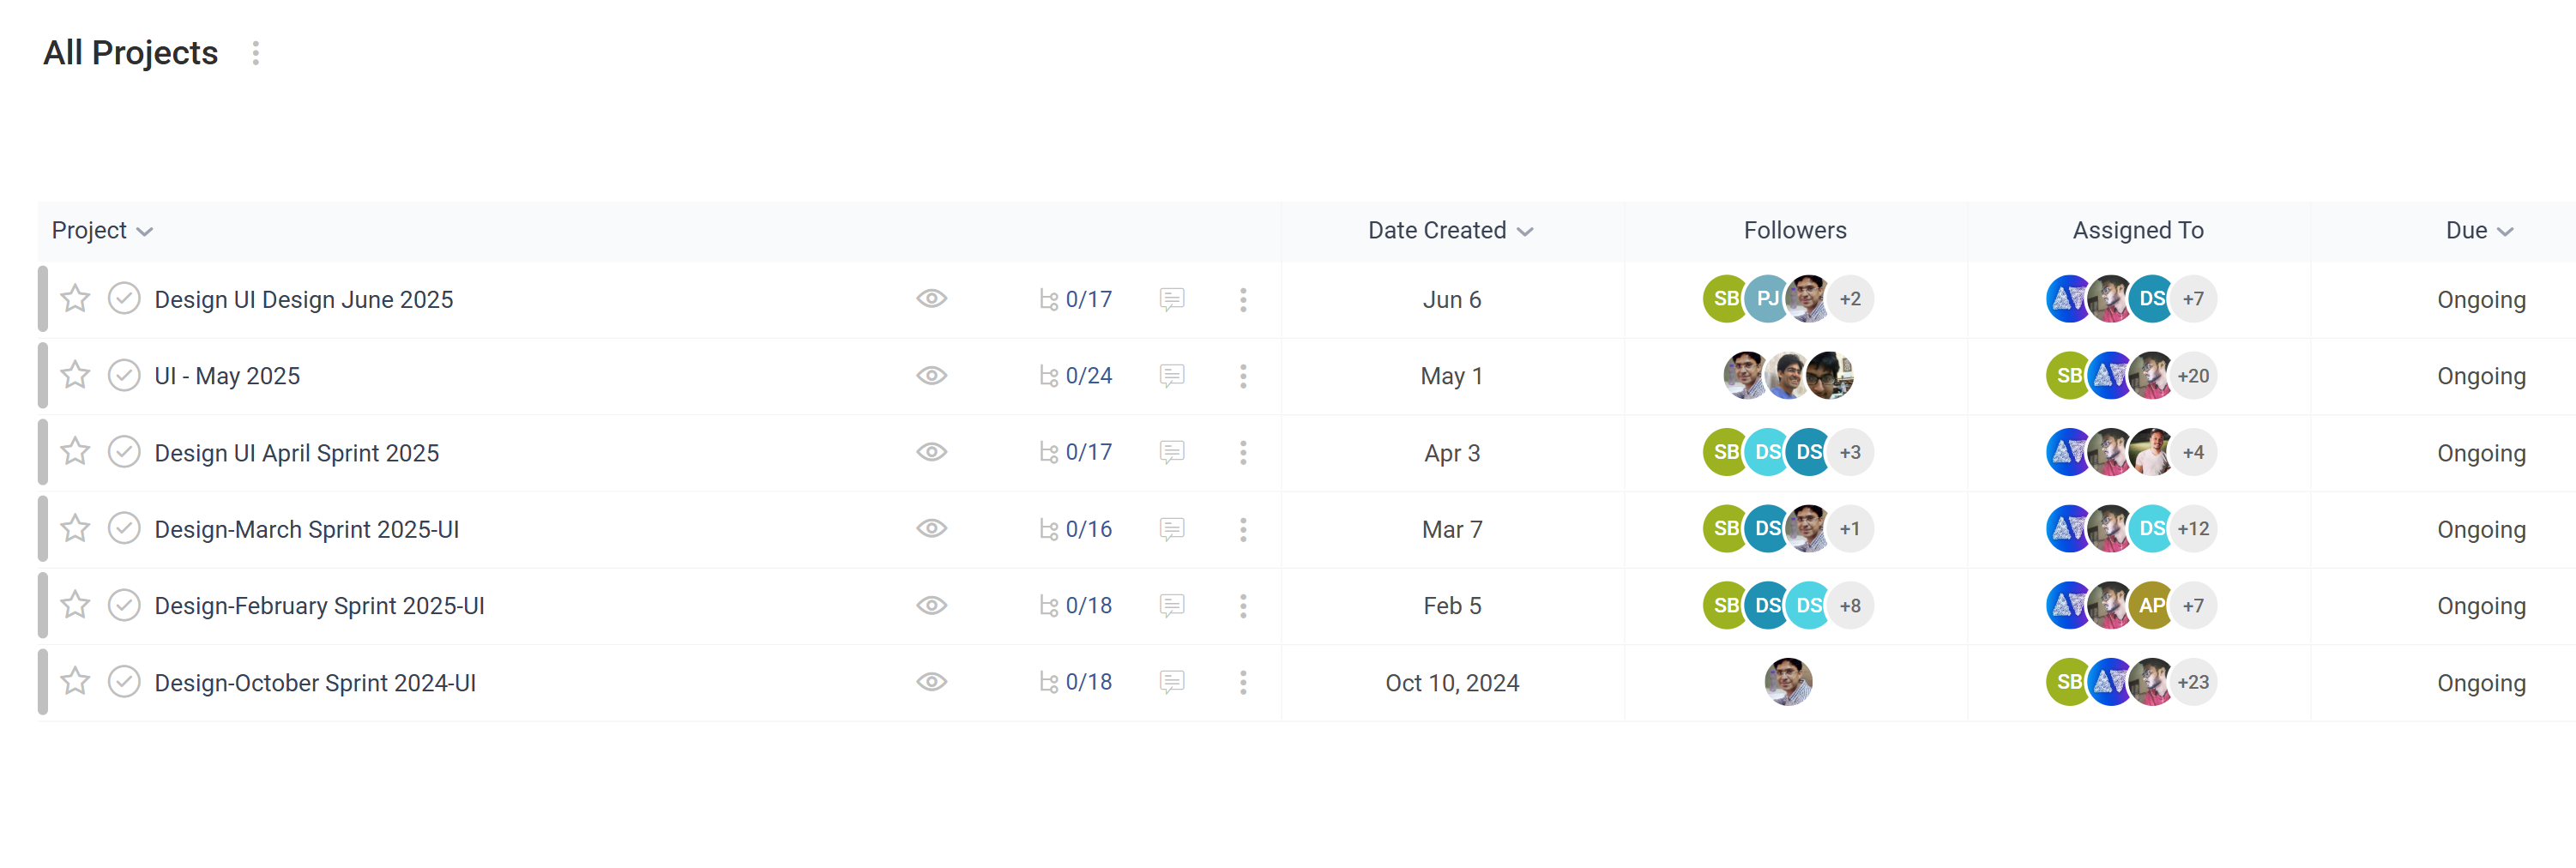Mark Design-March Sprint 2025-UI complete
This screenshot has width=2576, height=868.
click(124, 529)
